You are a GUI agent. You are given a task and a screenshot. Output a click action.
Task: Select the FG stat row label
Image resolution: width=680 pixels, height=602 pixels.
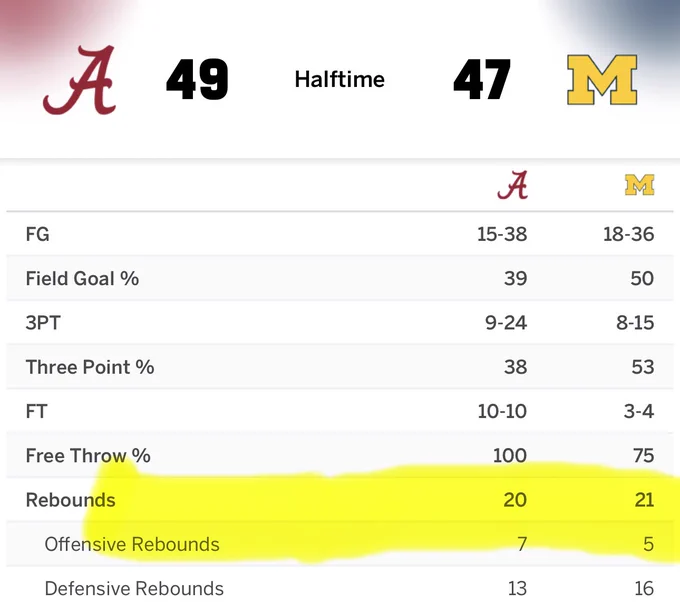tap(38, 235)
